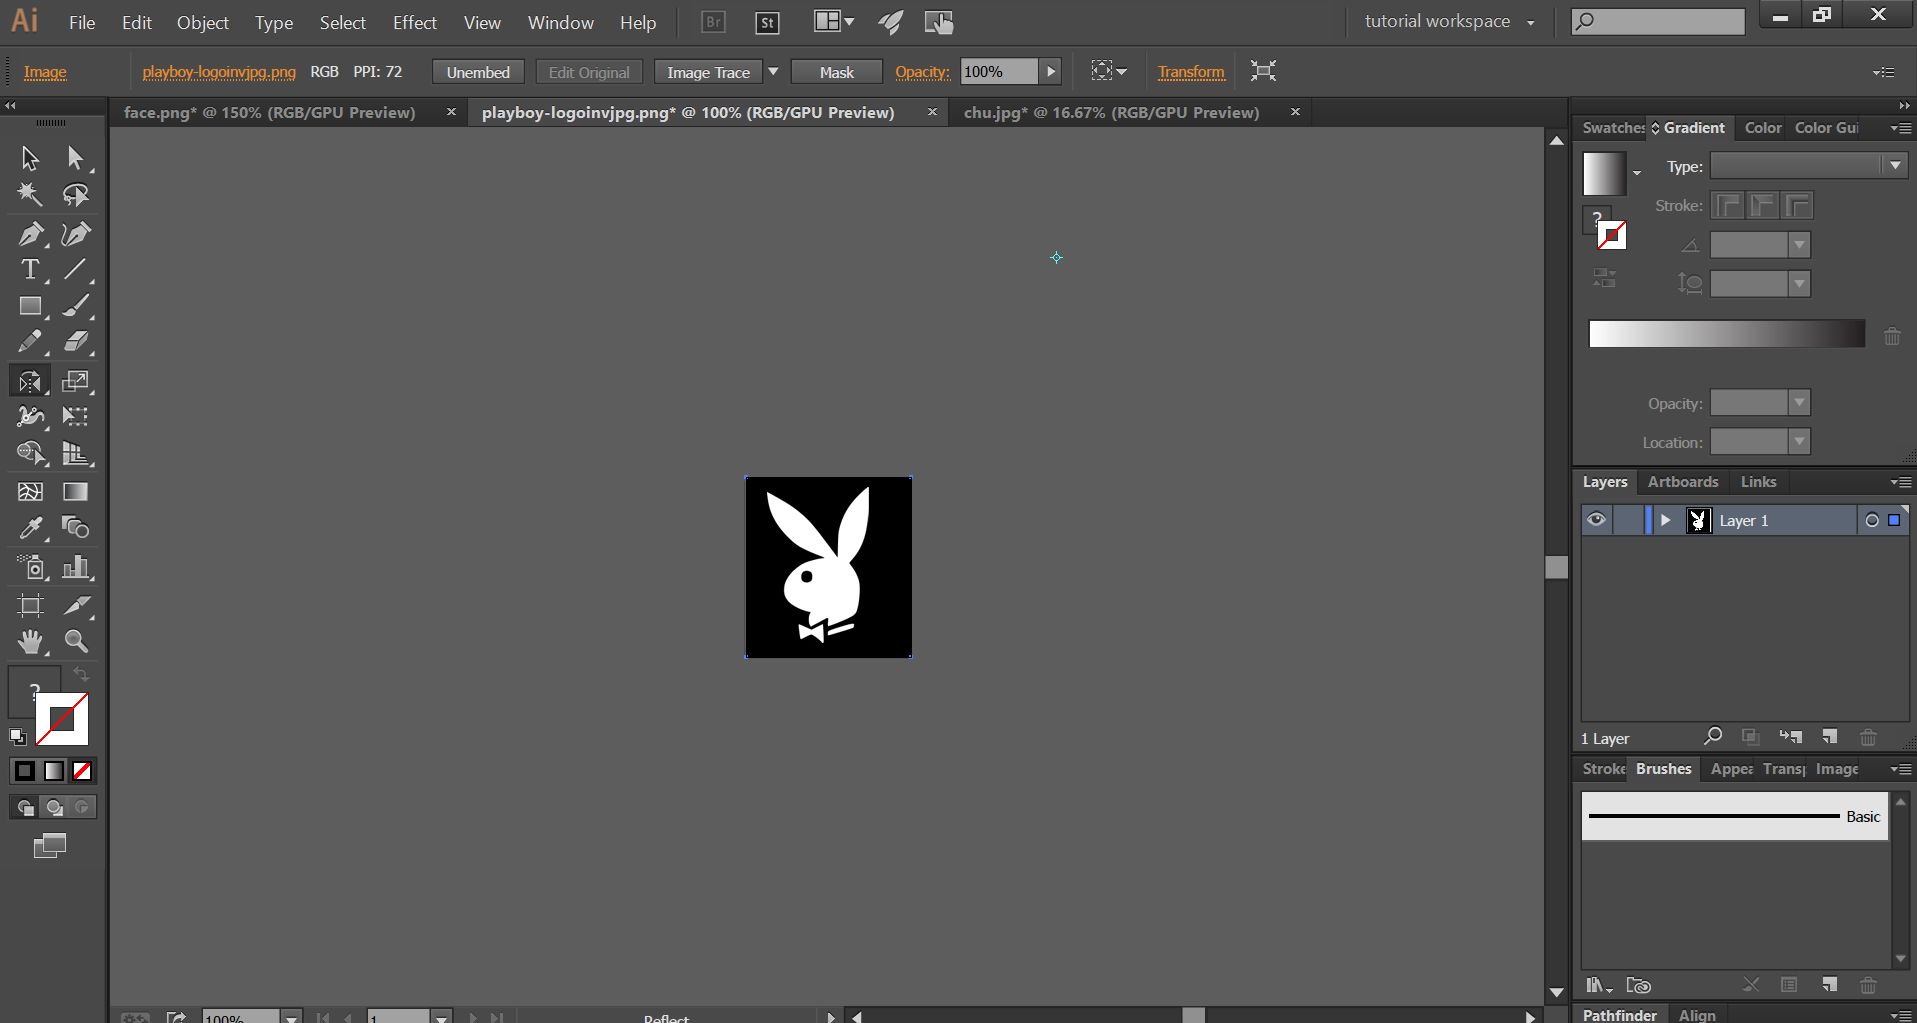Choose the Free Transform tool
Screen dimensions: 1917x1023
pyautogui.click(x=75, y=416)
